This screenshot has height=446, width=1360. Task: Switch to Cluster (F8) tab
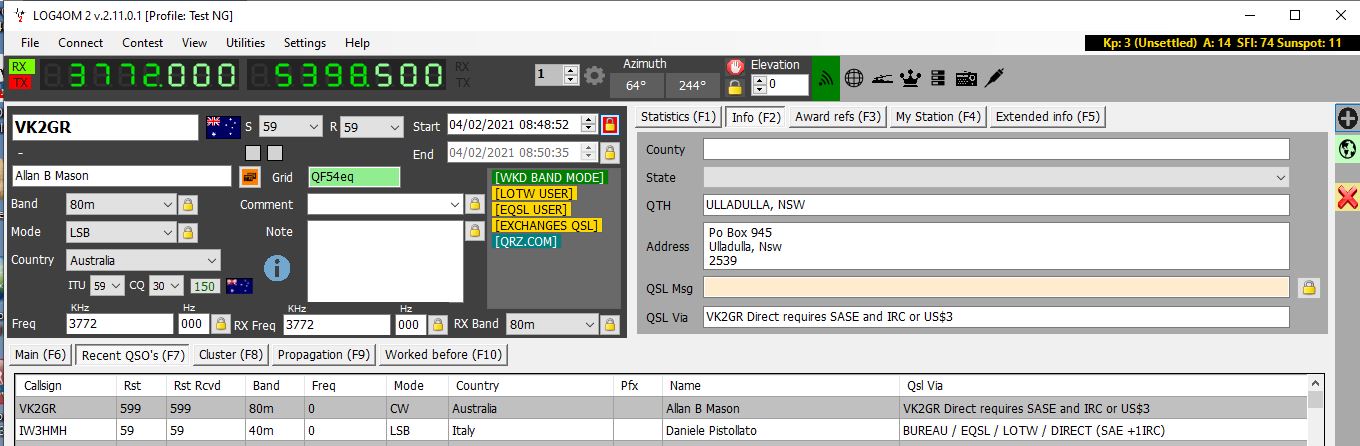click(231, 355)
